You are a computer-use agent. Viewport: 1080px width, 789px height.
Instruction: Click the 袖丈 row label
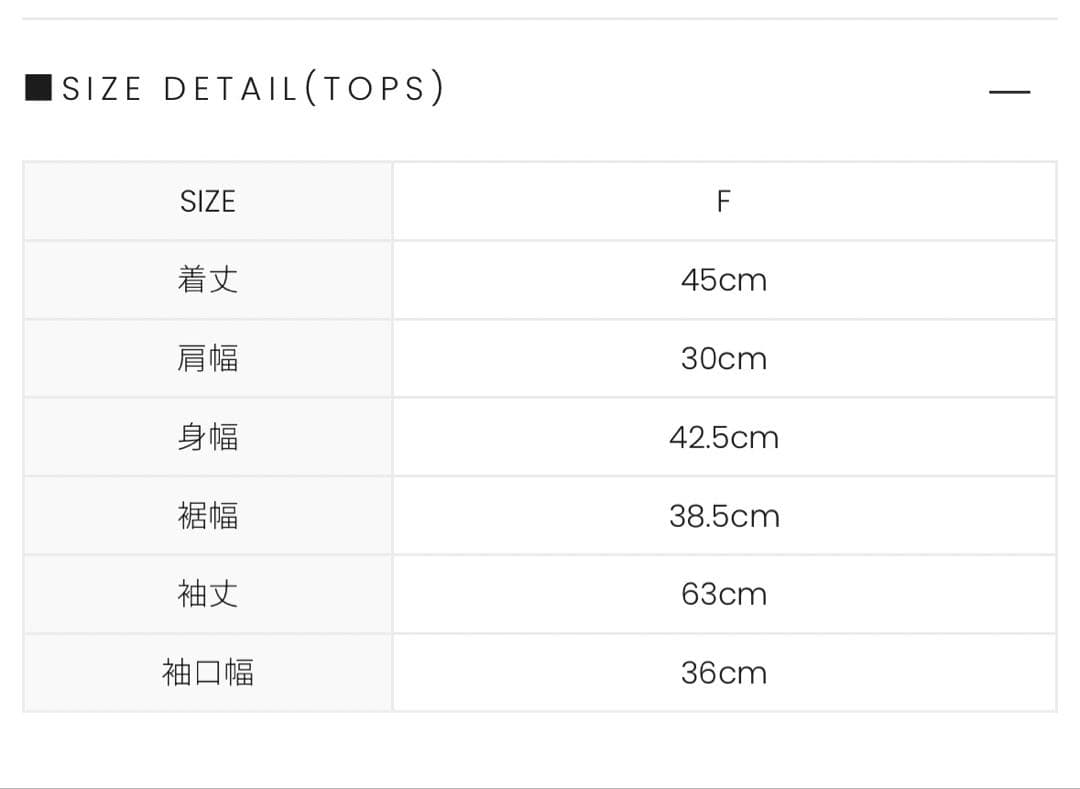pyautogui.click(x=208, y=594)
